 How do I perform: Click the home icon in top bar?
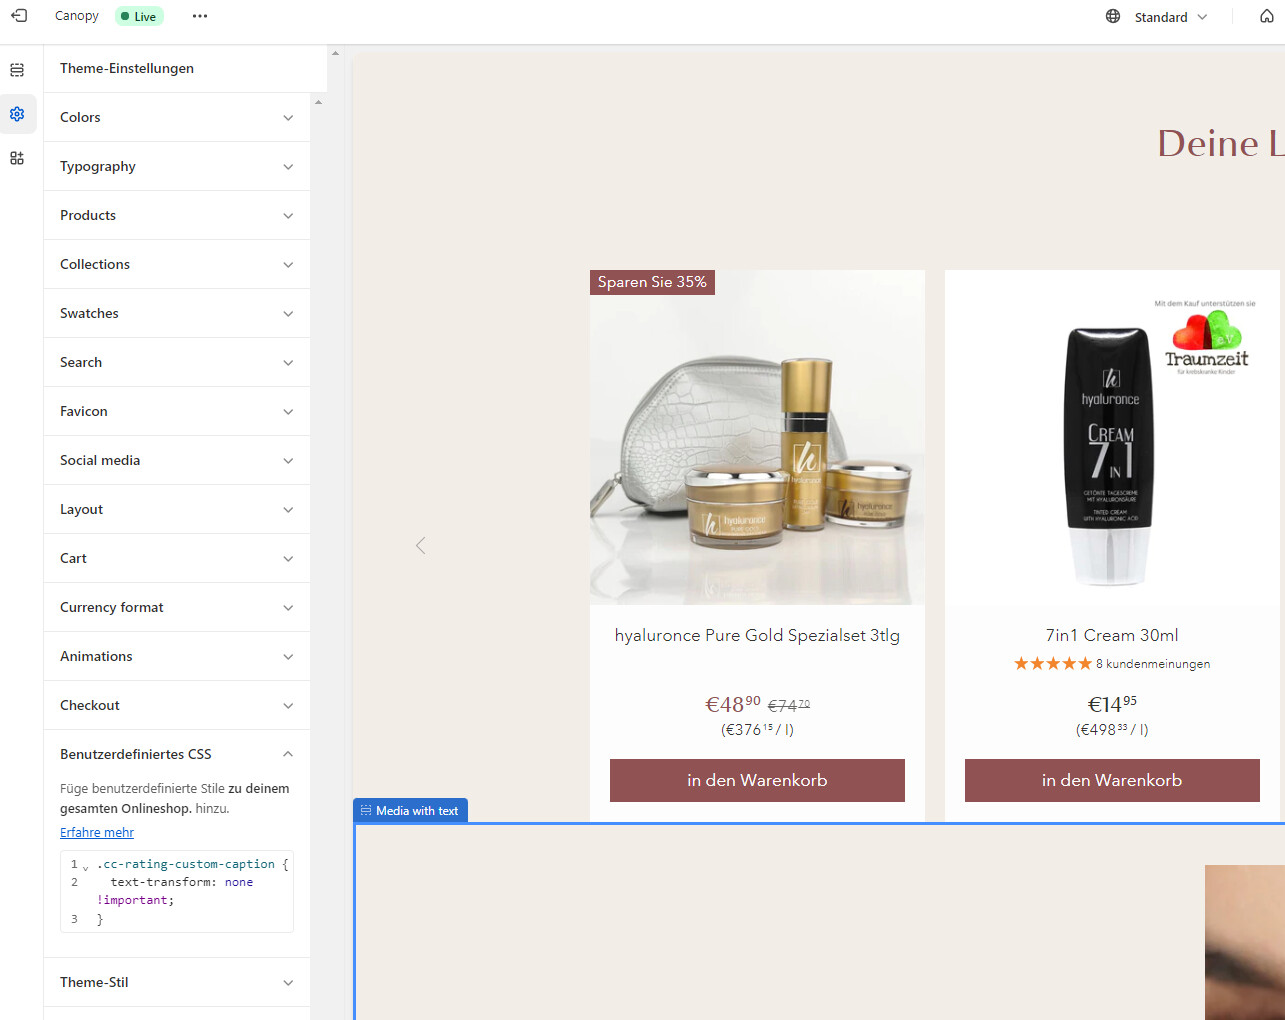click(1267, 16)
